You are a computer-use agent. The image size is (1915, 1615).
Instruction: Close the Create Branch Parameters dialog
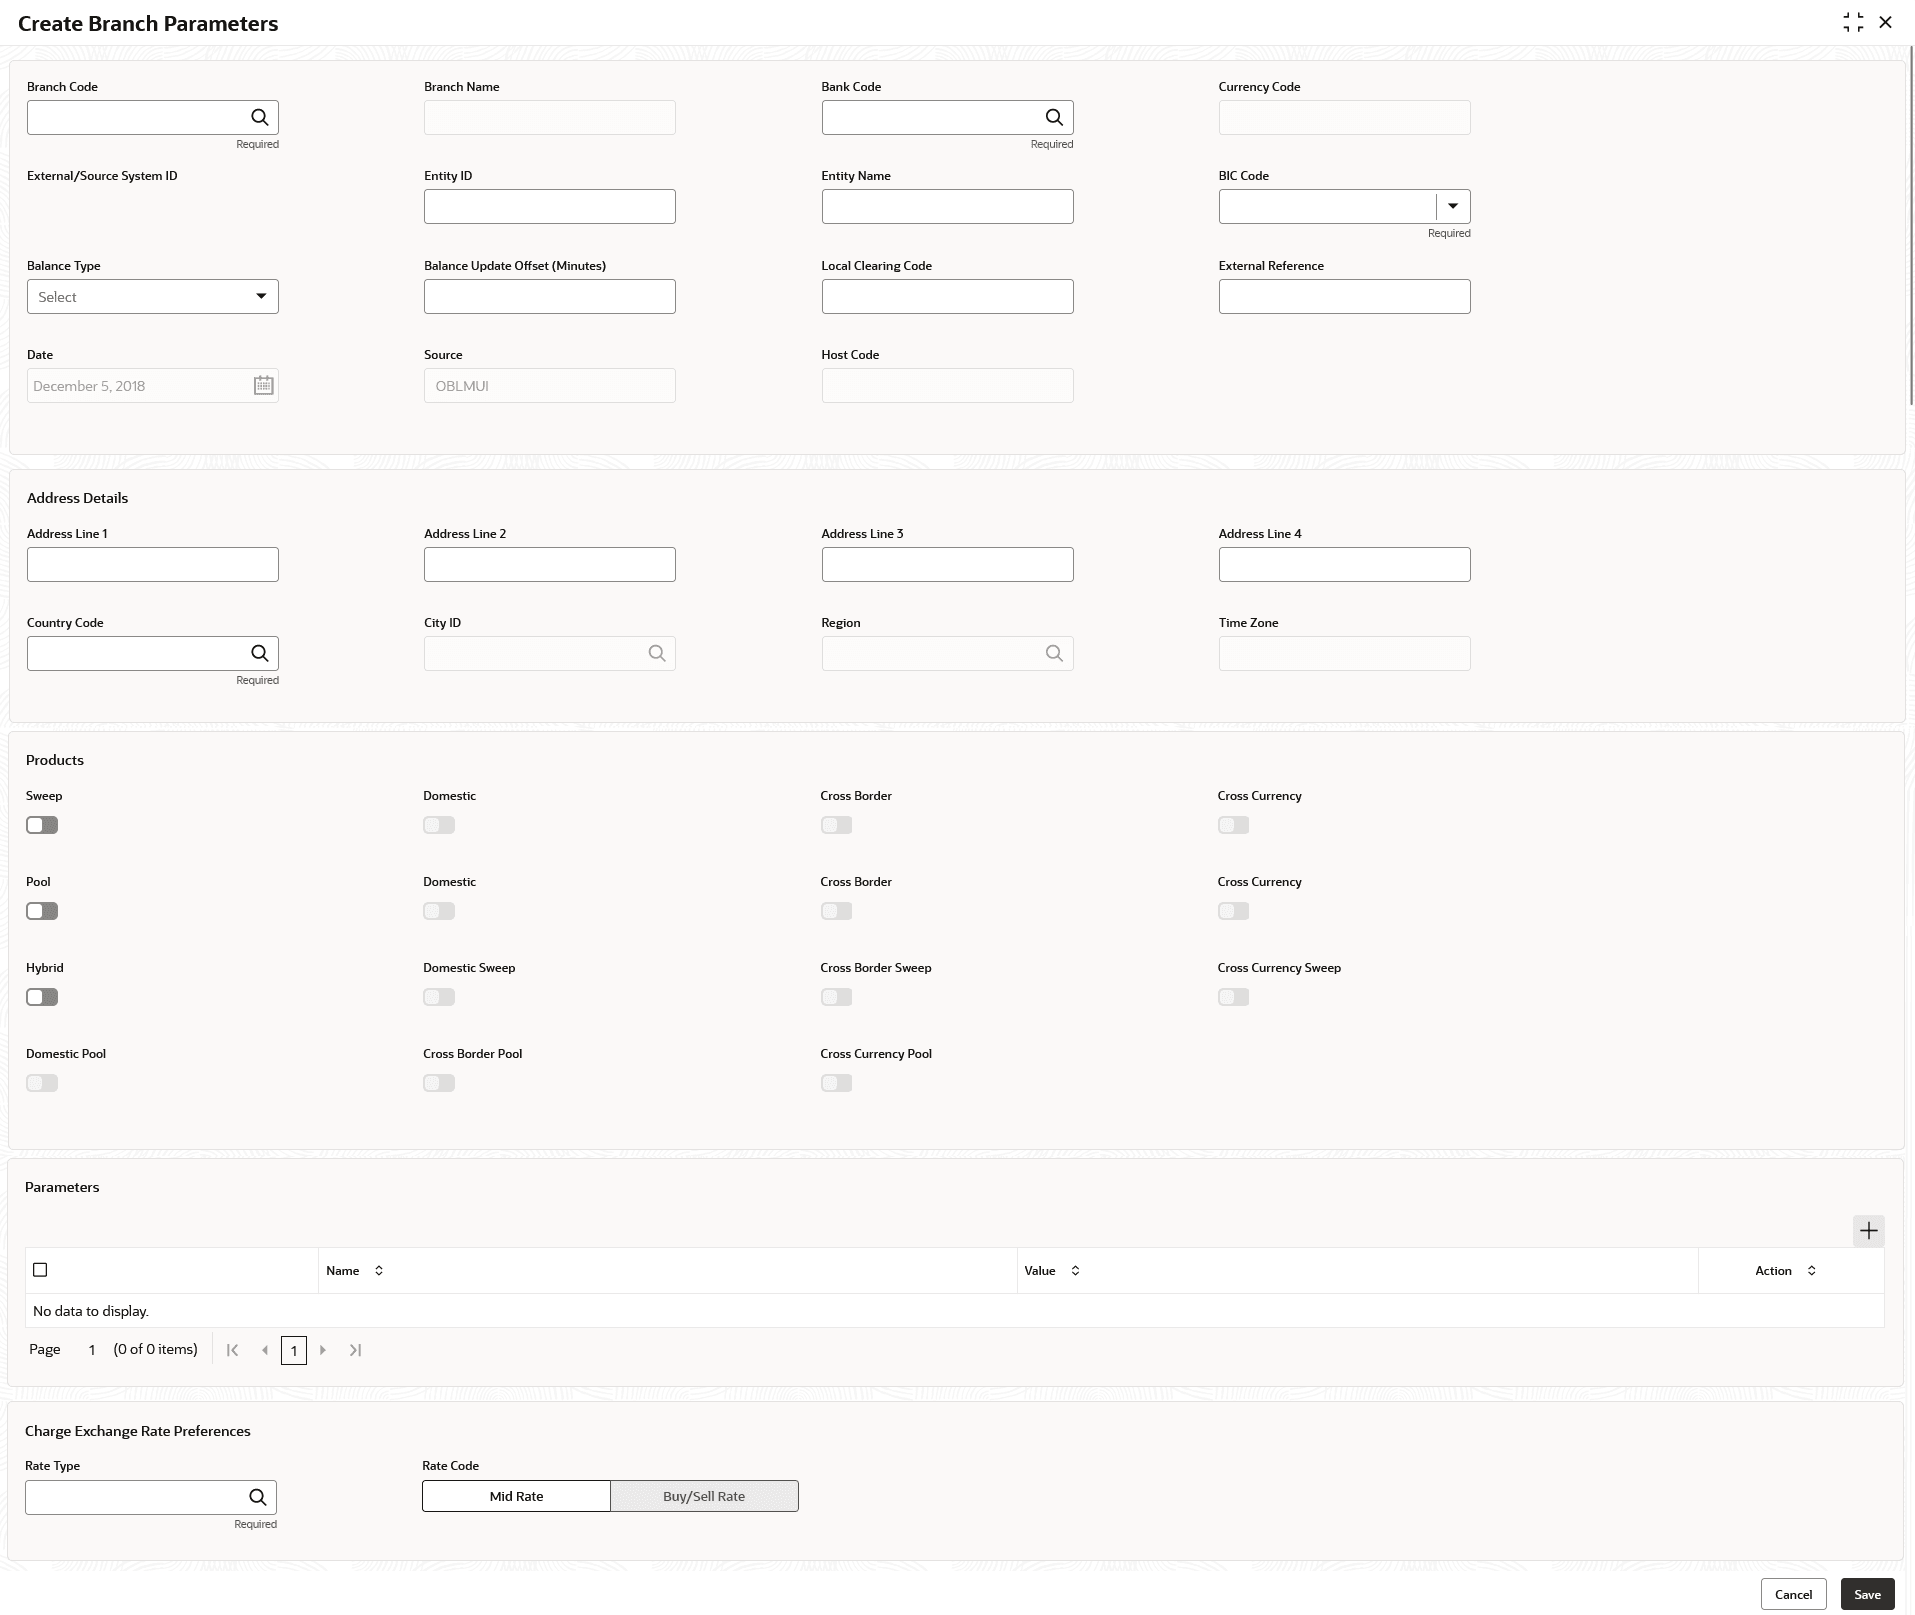tap(1885, 23)
